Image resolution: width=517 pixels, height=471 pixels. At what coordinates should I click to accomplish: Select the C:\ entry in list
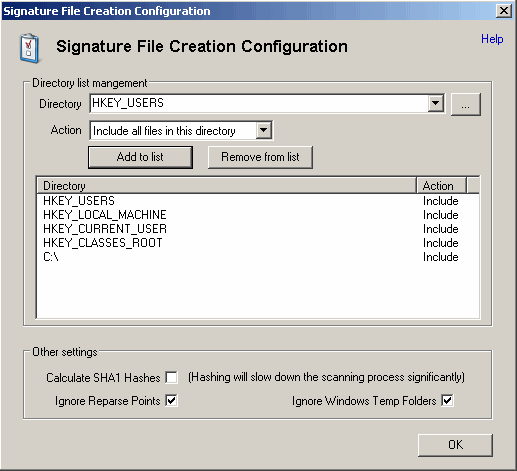tap(257, 257)
